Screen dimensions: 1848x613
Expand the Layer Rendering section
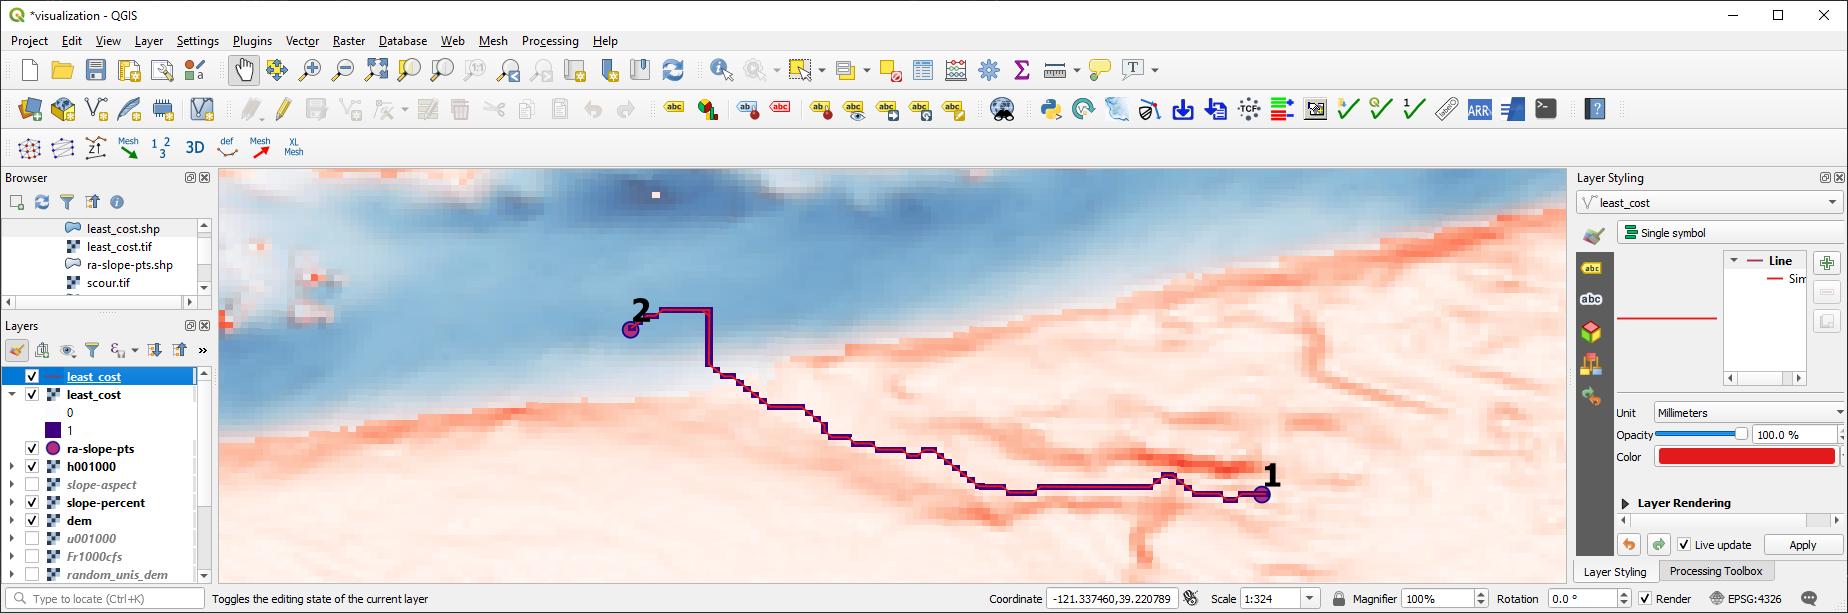(1625, 503)
